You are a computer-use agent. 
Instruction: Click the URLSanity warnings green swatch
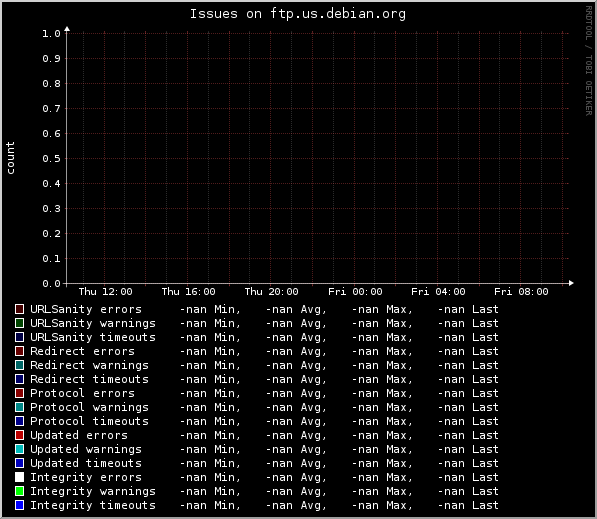(19, 323)
